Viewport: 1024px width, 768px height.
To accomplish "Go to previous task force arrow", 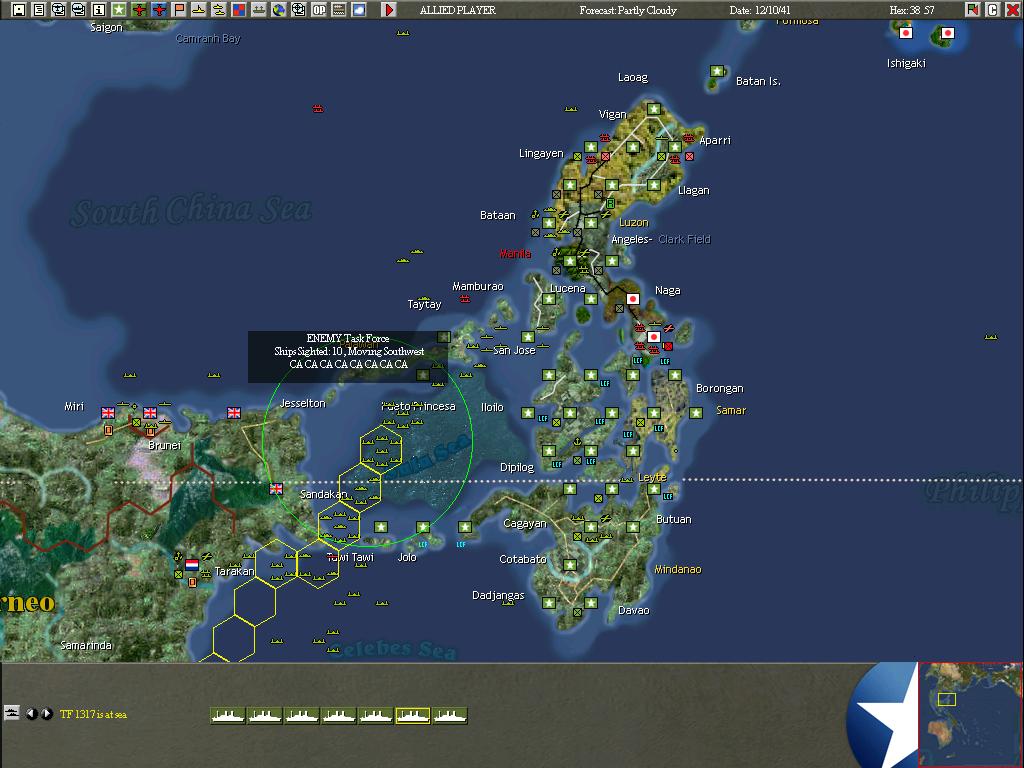I will [31, 714].
